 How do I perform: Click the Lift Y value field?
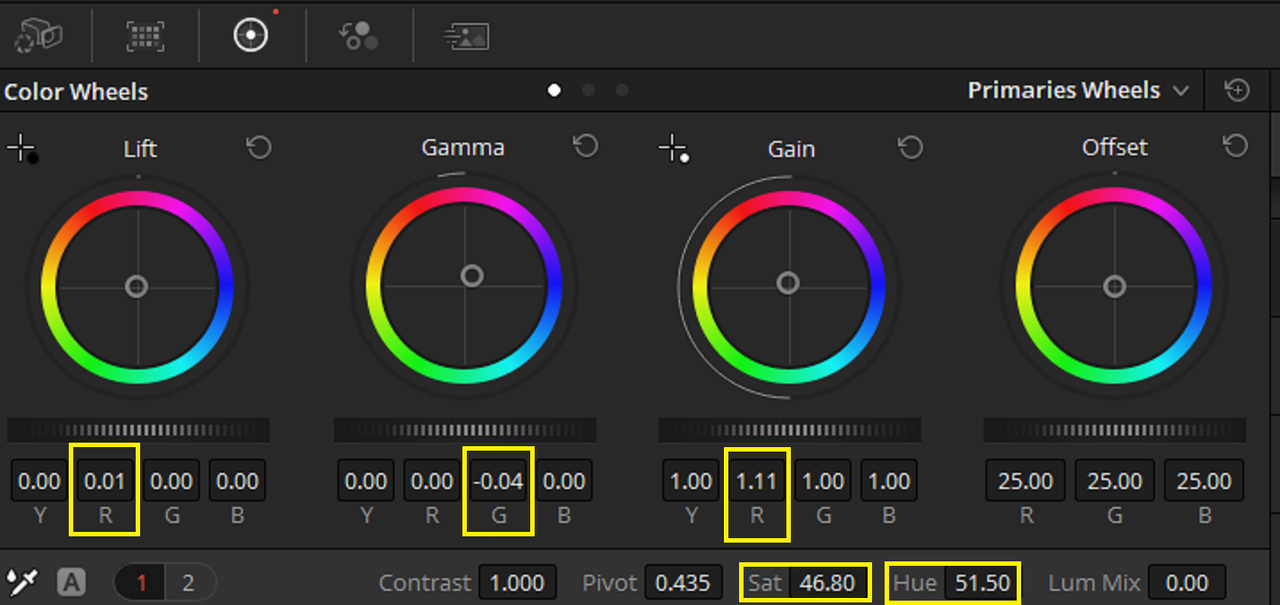pos(39,481)
